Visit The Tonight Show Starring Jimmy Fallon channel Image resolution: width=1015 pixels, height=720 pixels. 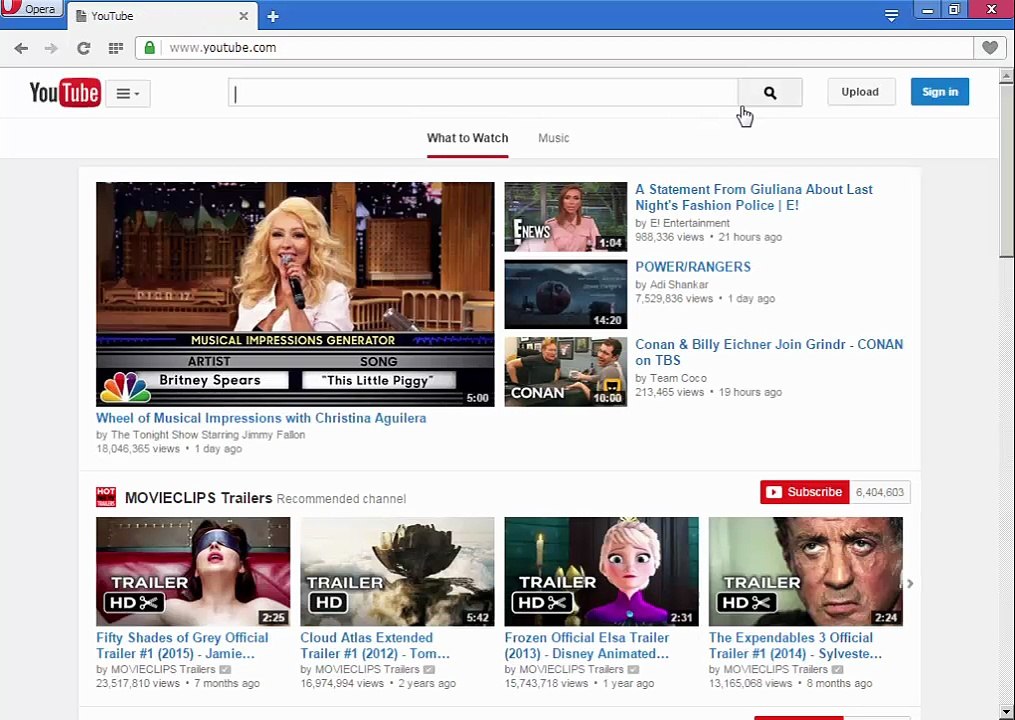point(208,435)
